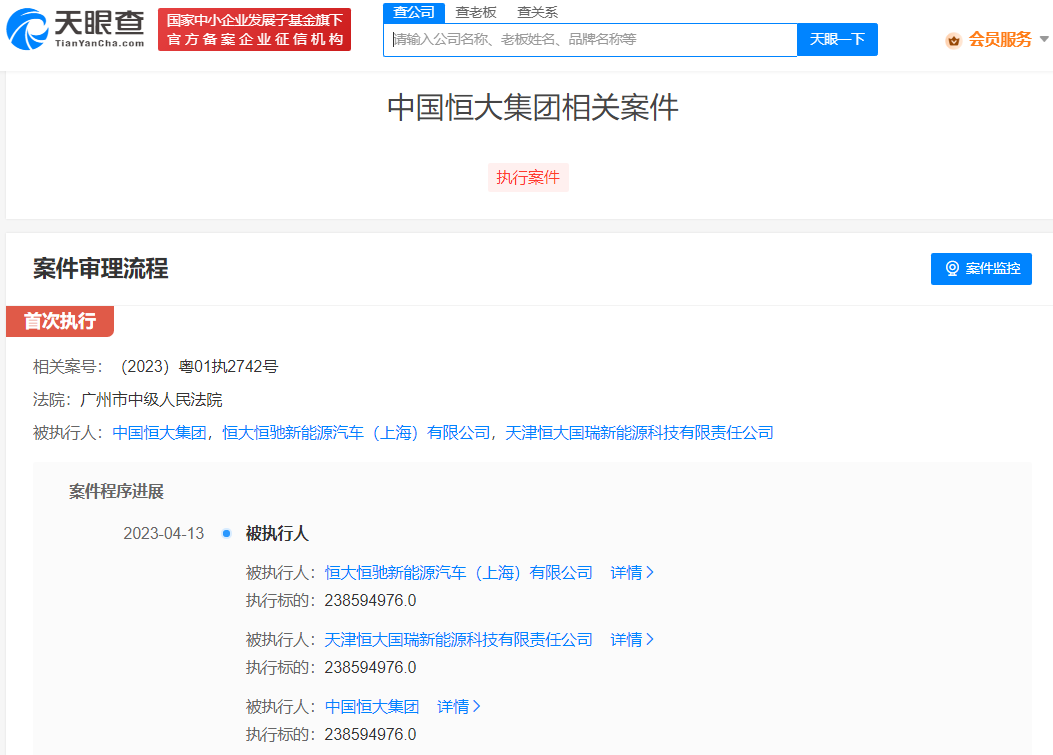Select court name 广州市中级人民法院 text

(x=151, y=400)
